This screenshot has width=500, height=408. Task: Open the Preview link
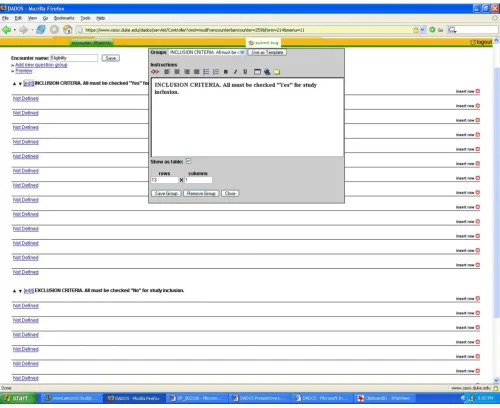pos(24,71)
